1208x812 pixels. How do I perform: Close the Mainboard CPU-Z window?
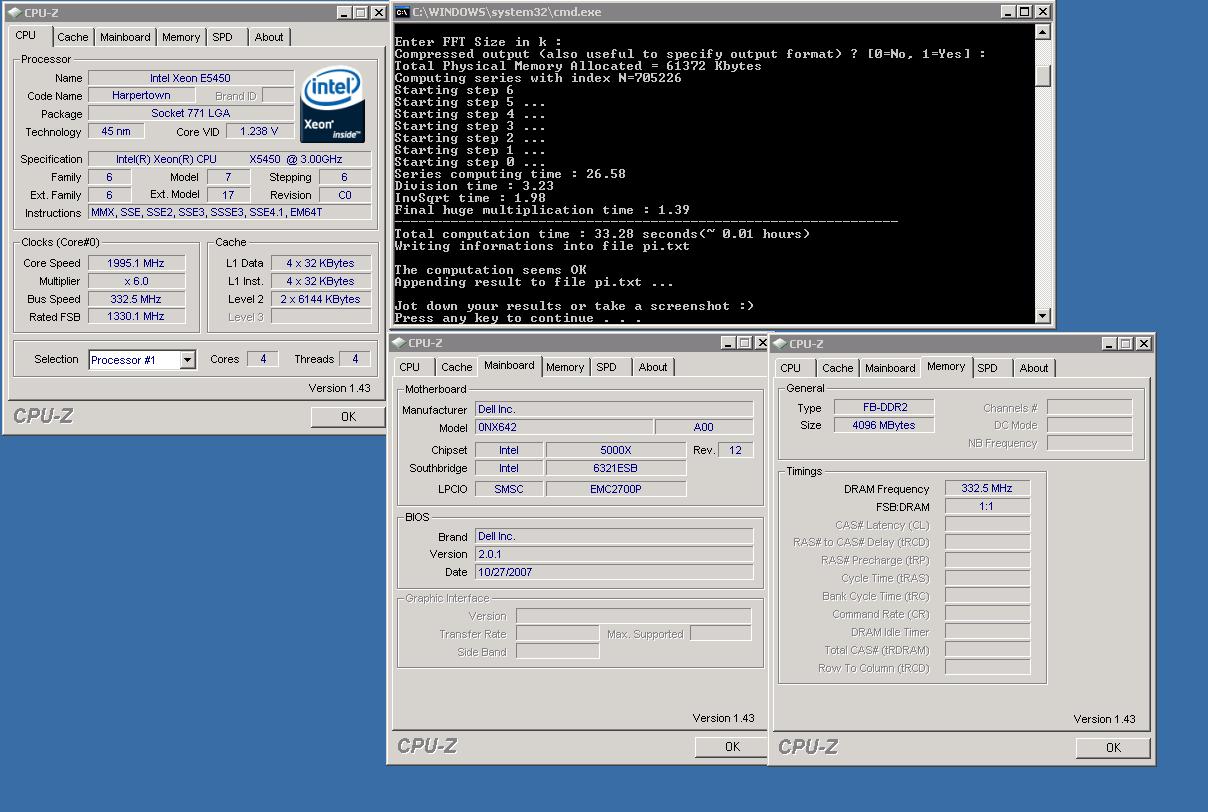pyautogui.click(x=762, y=343)
